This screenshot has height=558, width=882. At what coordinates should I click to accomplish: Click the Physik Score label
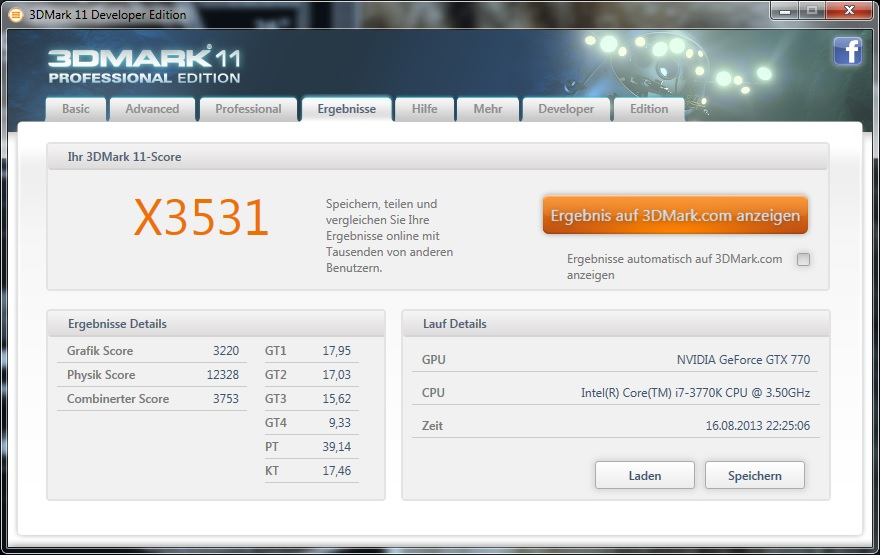(x=101, y=375)
